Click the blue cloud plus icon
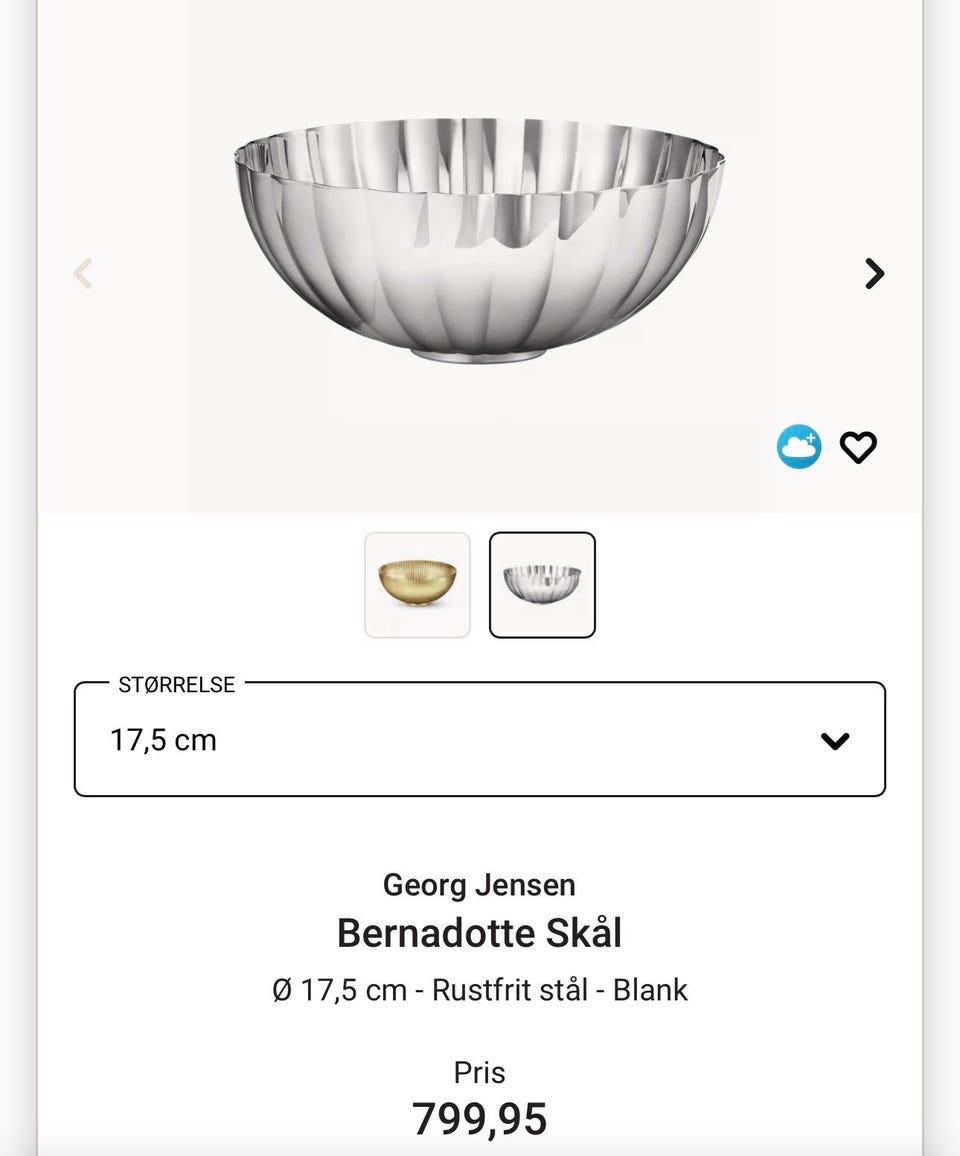 click(799, 447)
